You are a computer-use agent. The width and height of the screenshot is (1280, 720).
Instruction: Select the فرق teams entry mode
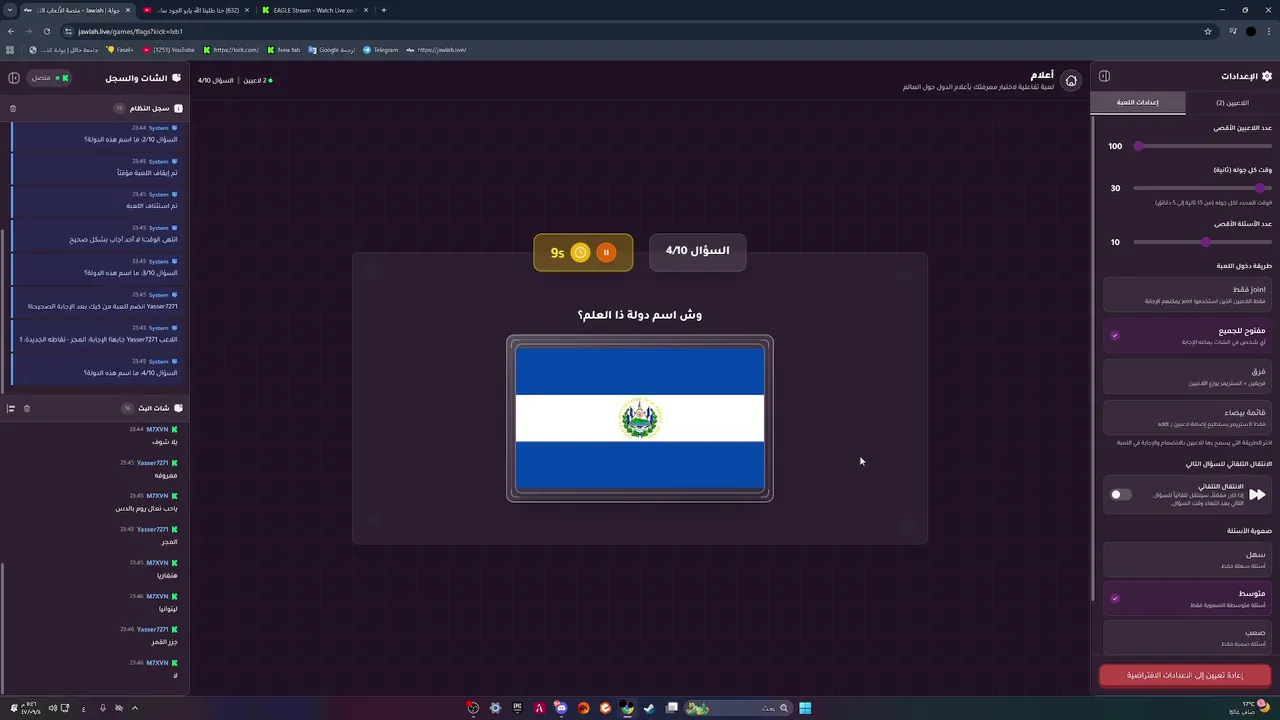pyautogui.click(x=1188, y=376)
